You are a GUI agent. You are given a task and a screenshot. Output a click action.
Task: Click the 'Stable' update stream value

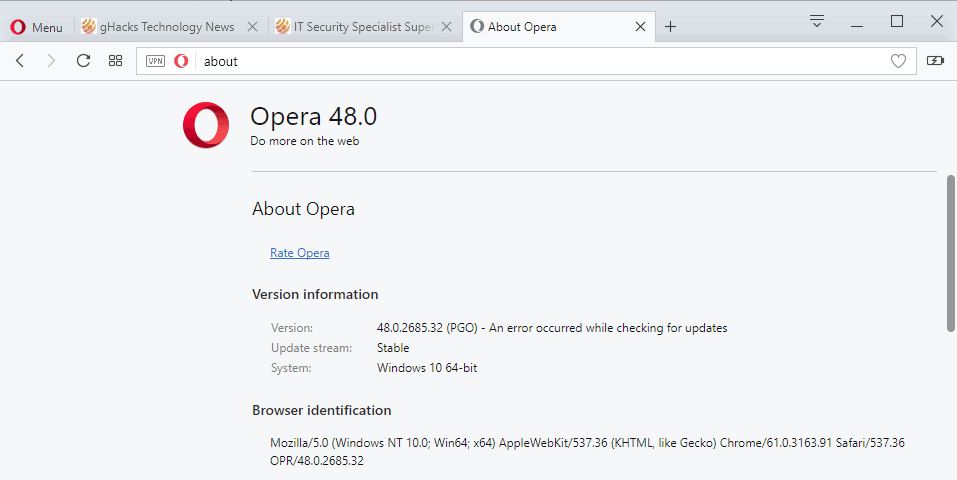[393, 348]
